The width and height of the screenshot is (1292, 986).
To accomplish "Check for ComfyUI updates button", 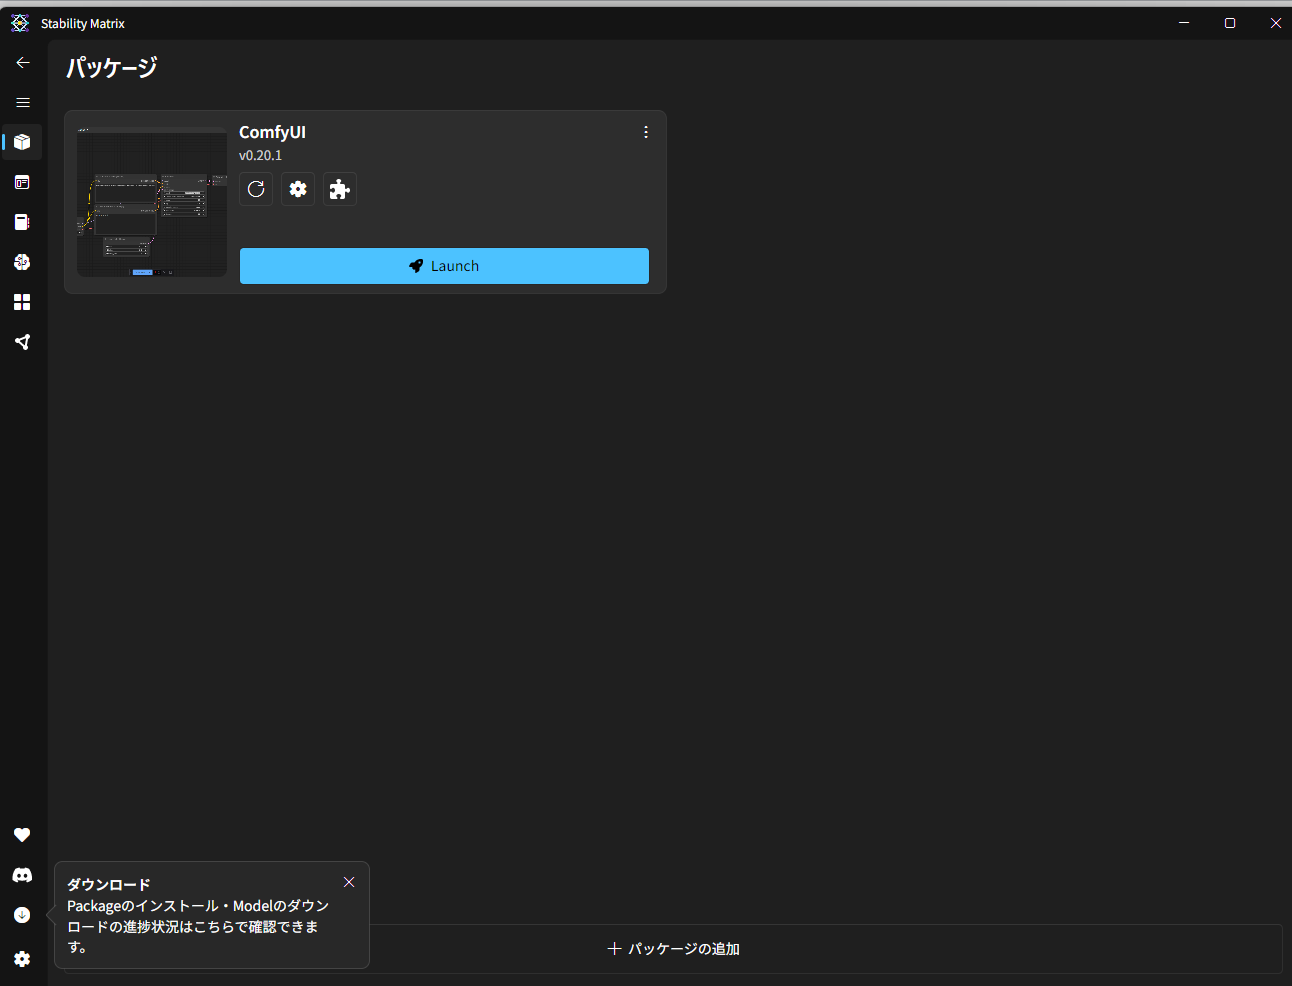I will [x=256, y=189].
